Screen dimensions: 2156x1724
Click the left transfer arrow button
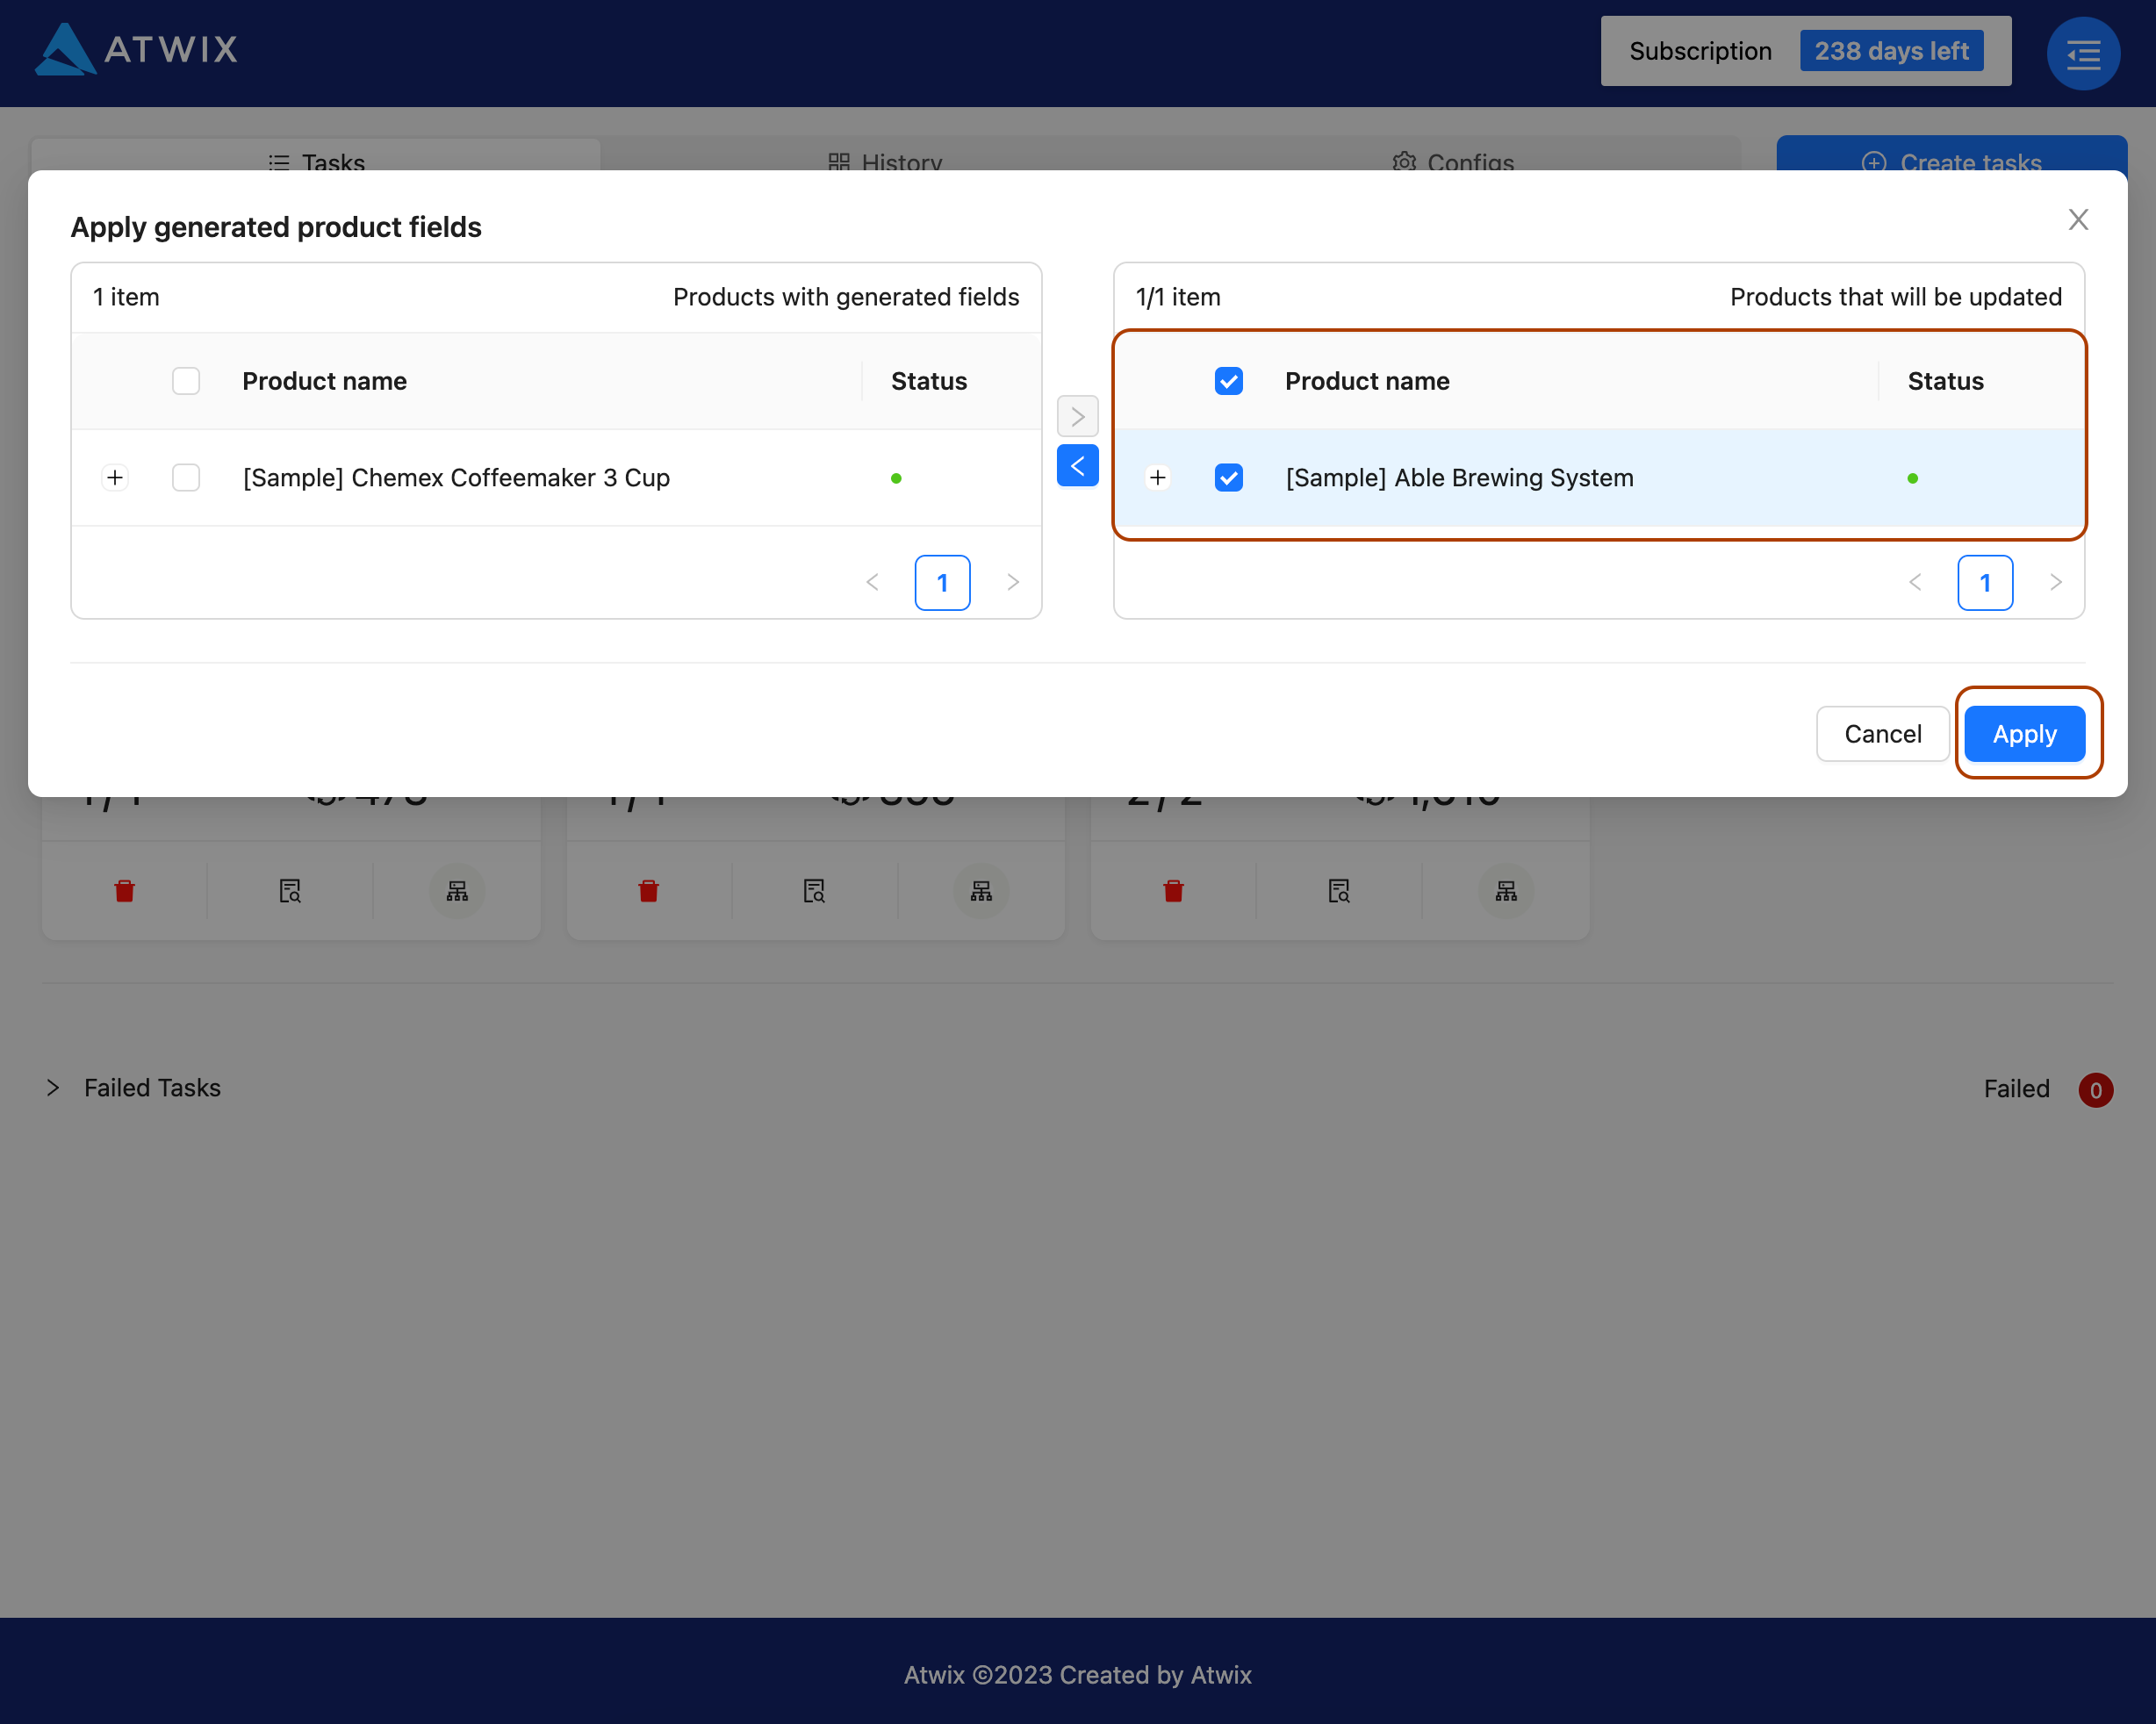pyautogui.click(x=1077, y=466)
